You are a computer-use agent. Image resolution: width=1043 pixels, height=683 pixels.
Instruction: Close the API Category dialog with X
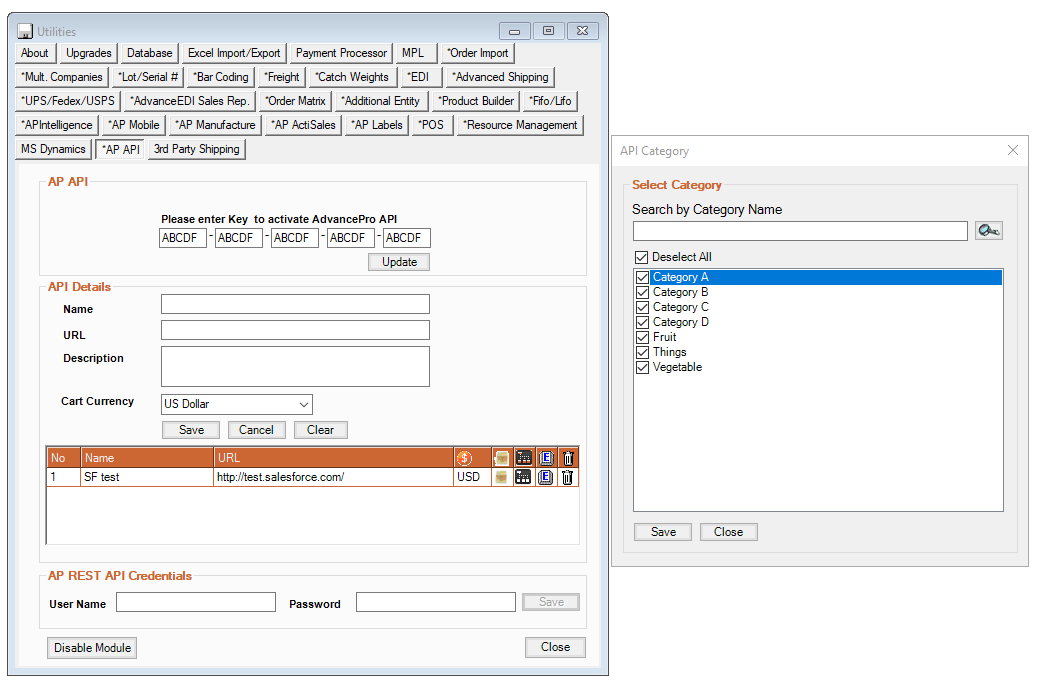[1012, 151]
